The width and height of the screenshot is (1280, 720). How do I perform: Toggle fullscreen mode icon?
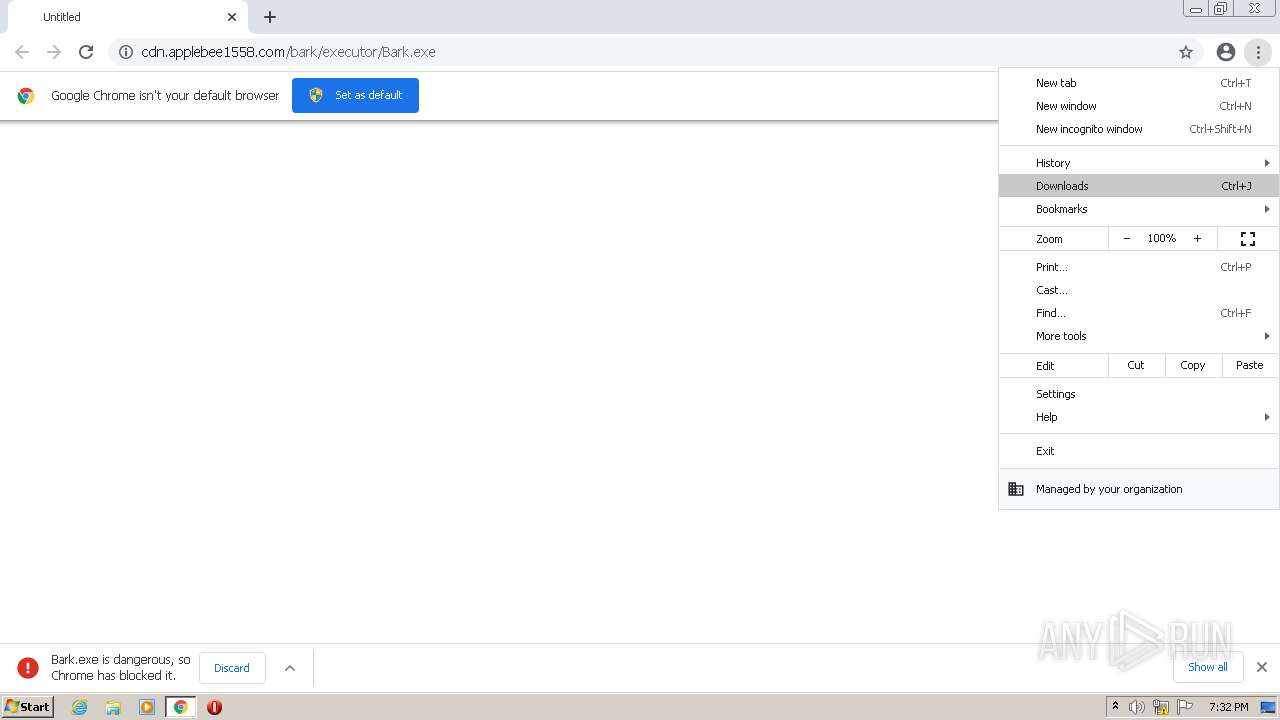pos(1248,239)
